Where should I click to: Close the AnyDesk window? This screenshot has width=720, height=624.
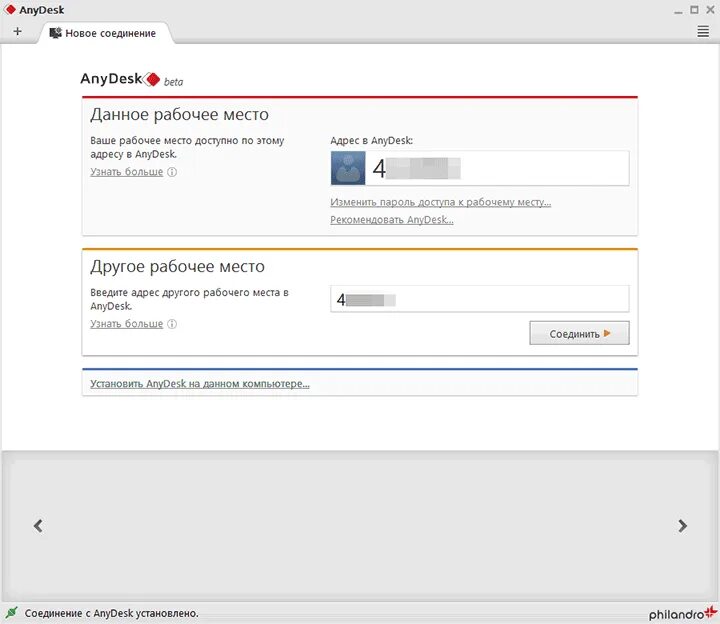tap(710, 10)
